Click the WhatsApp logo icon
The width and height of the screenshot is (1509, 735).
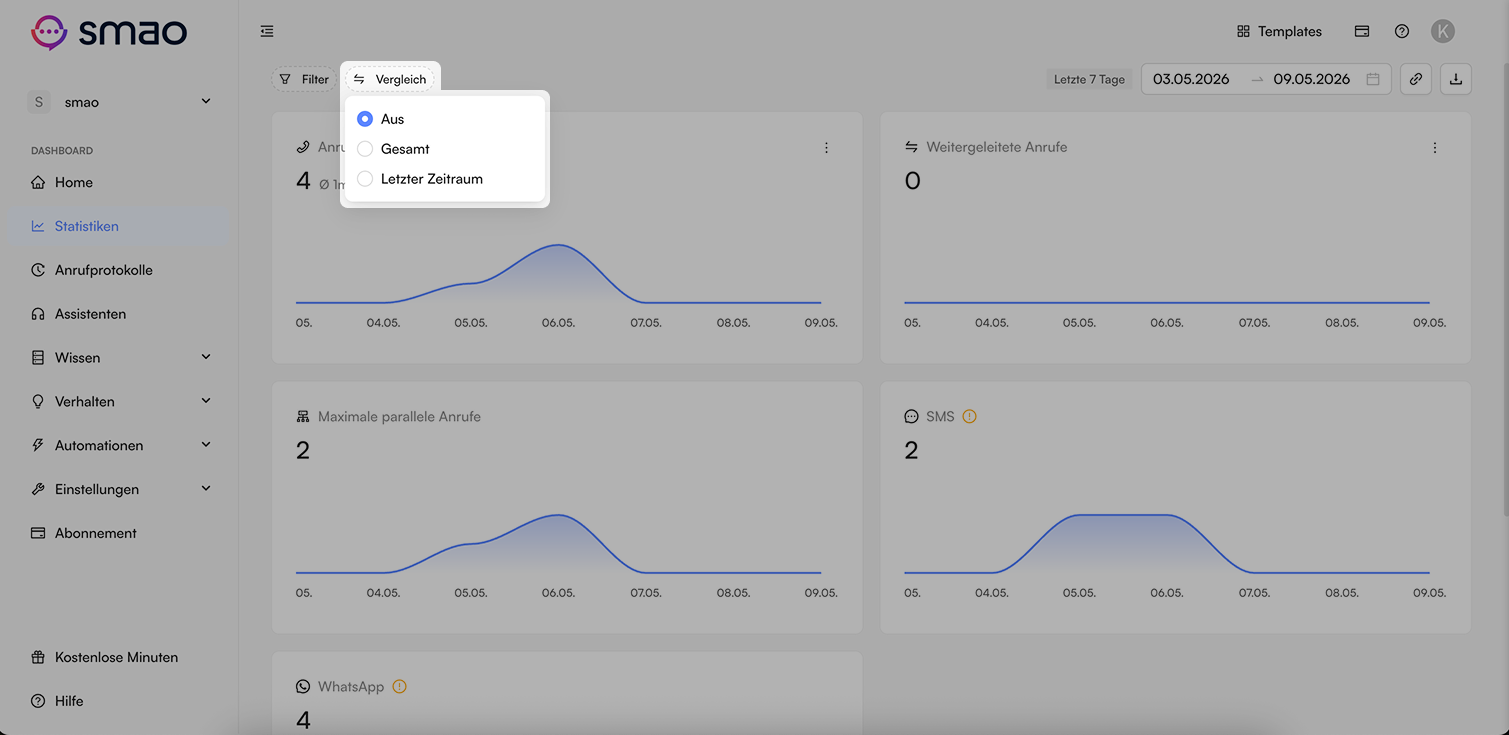tap(303, 686)
